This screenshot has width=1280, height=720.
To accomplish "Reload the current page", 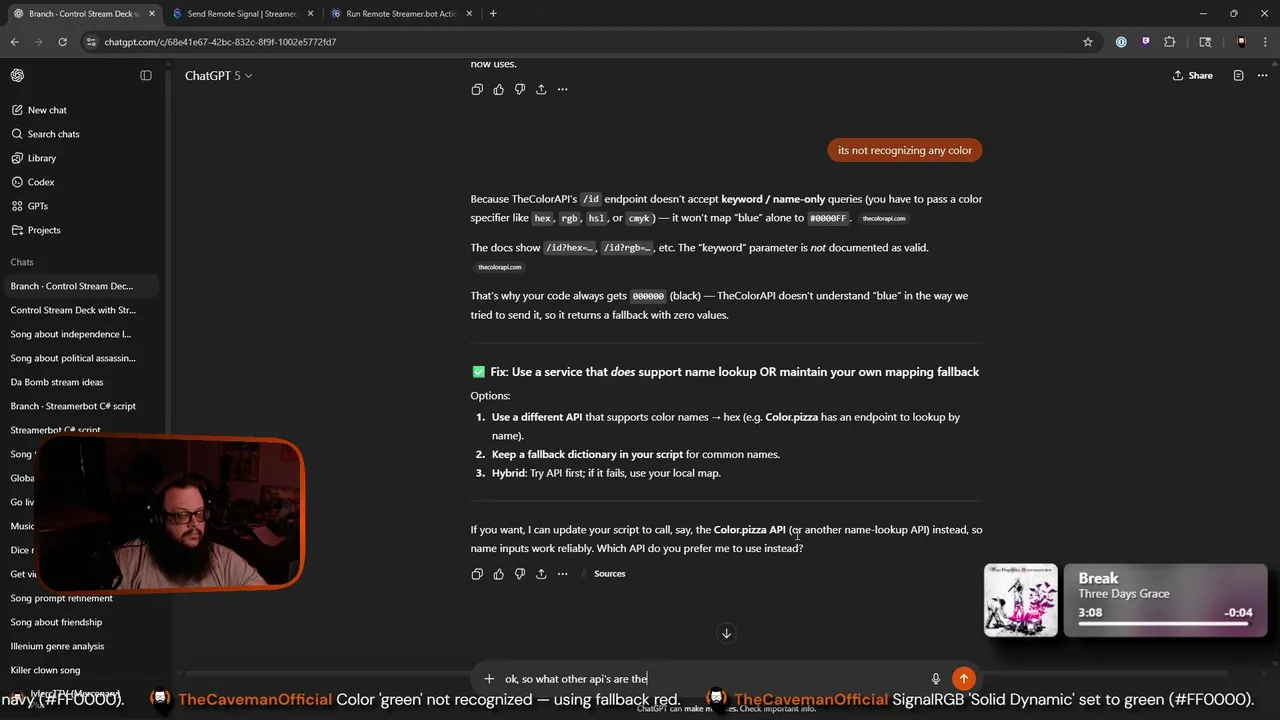I will click(x=63, y=42).
